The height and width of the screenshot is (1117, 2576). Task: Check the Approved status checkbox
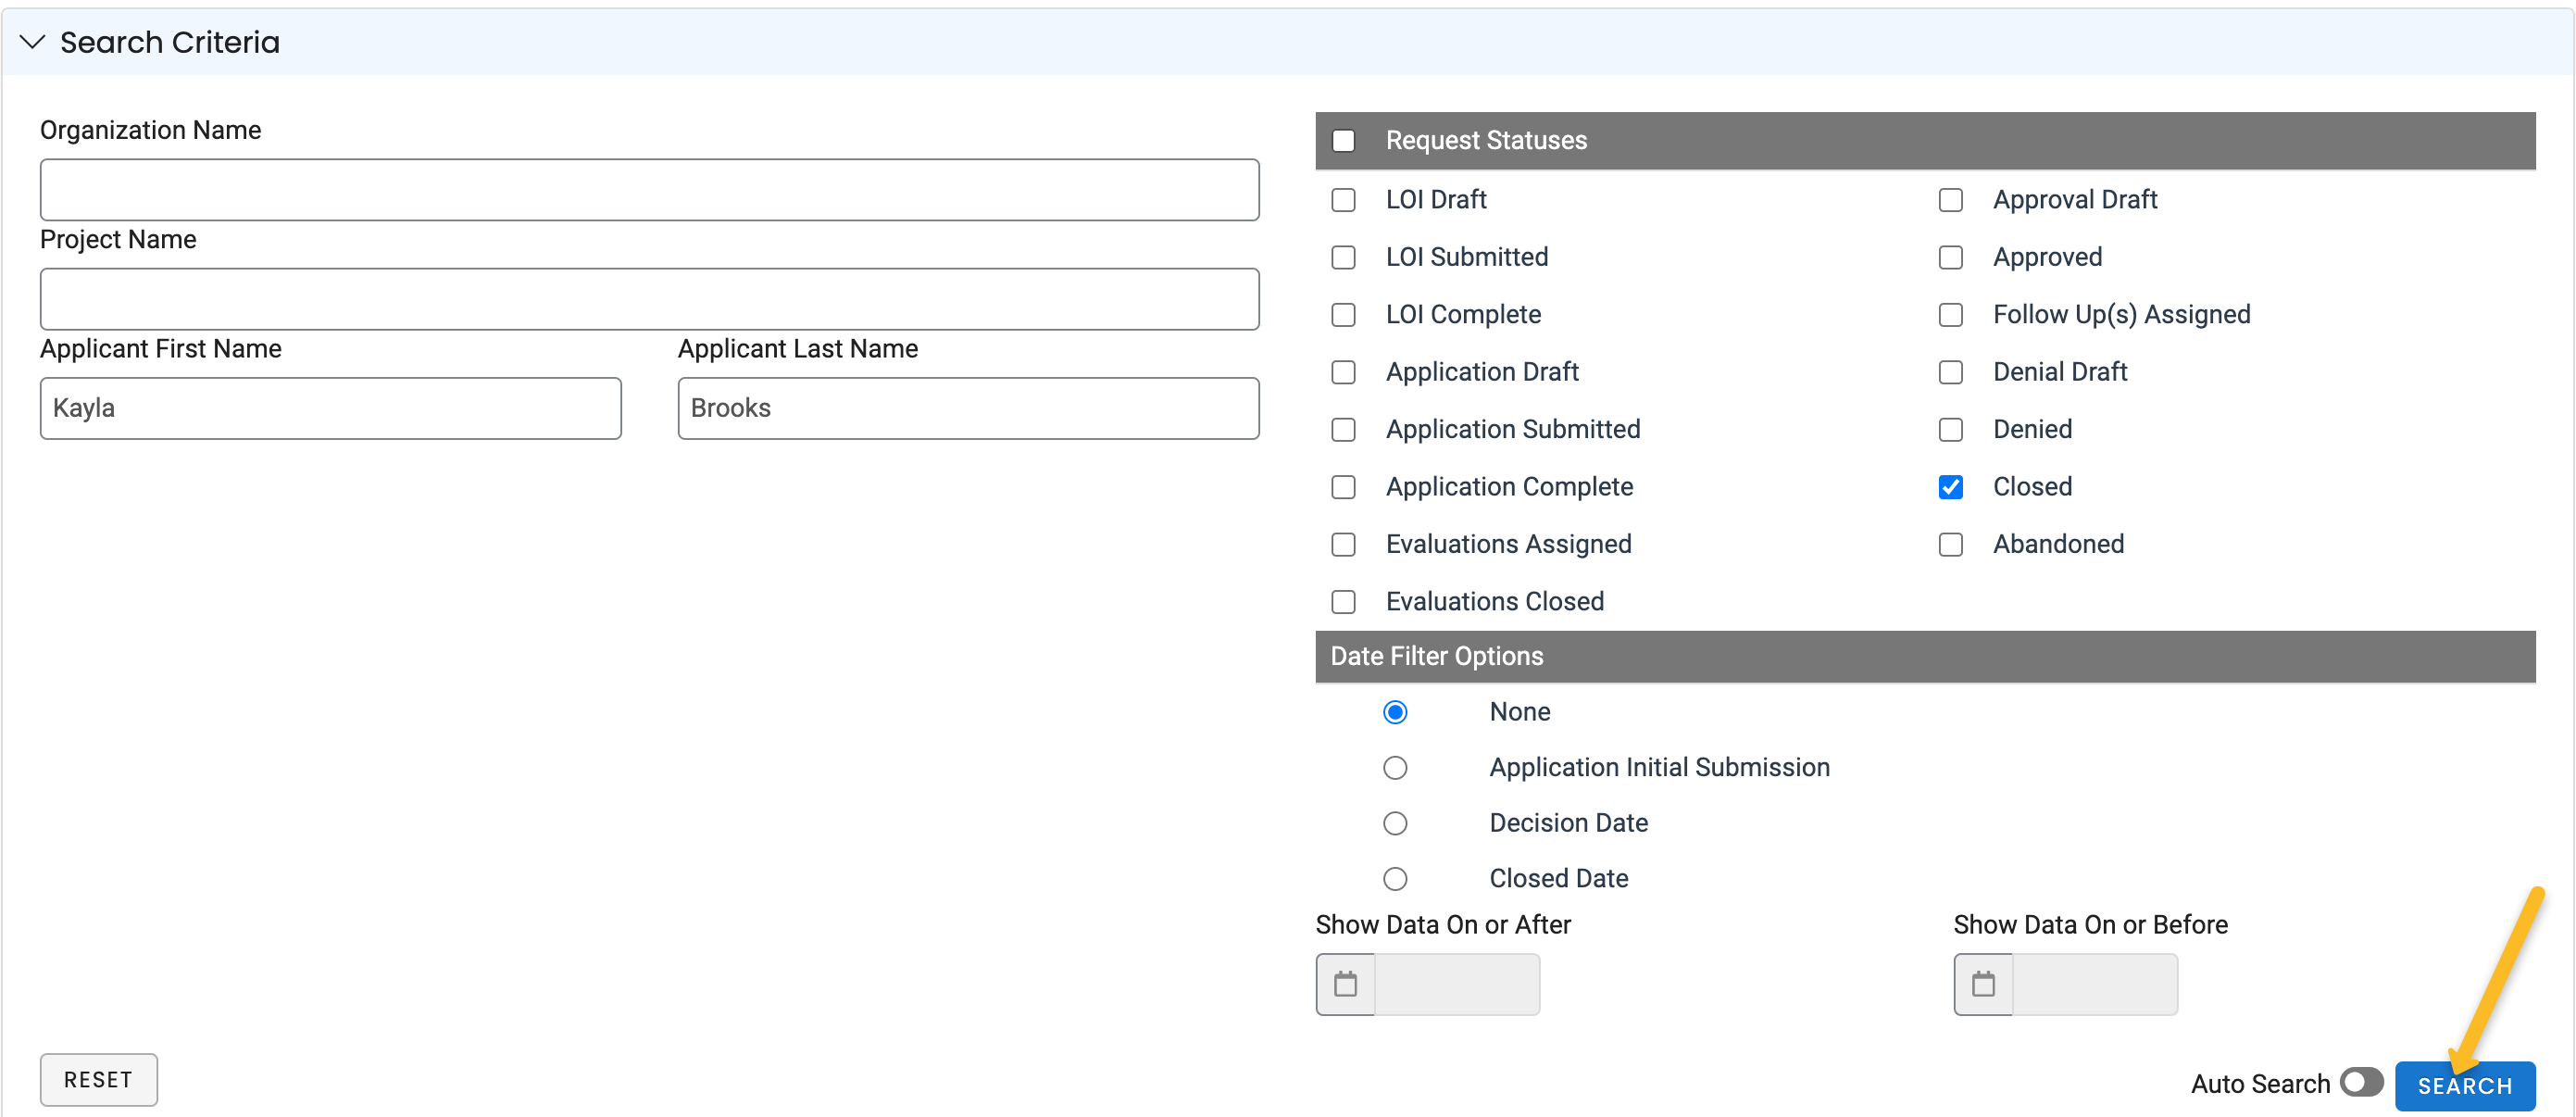[x=1950, y=257]
